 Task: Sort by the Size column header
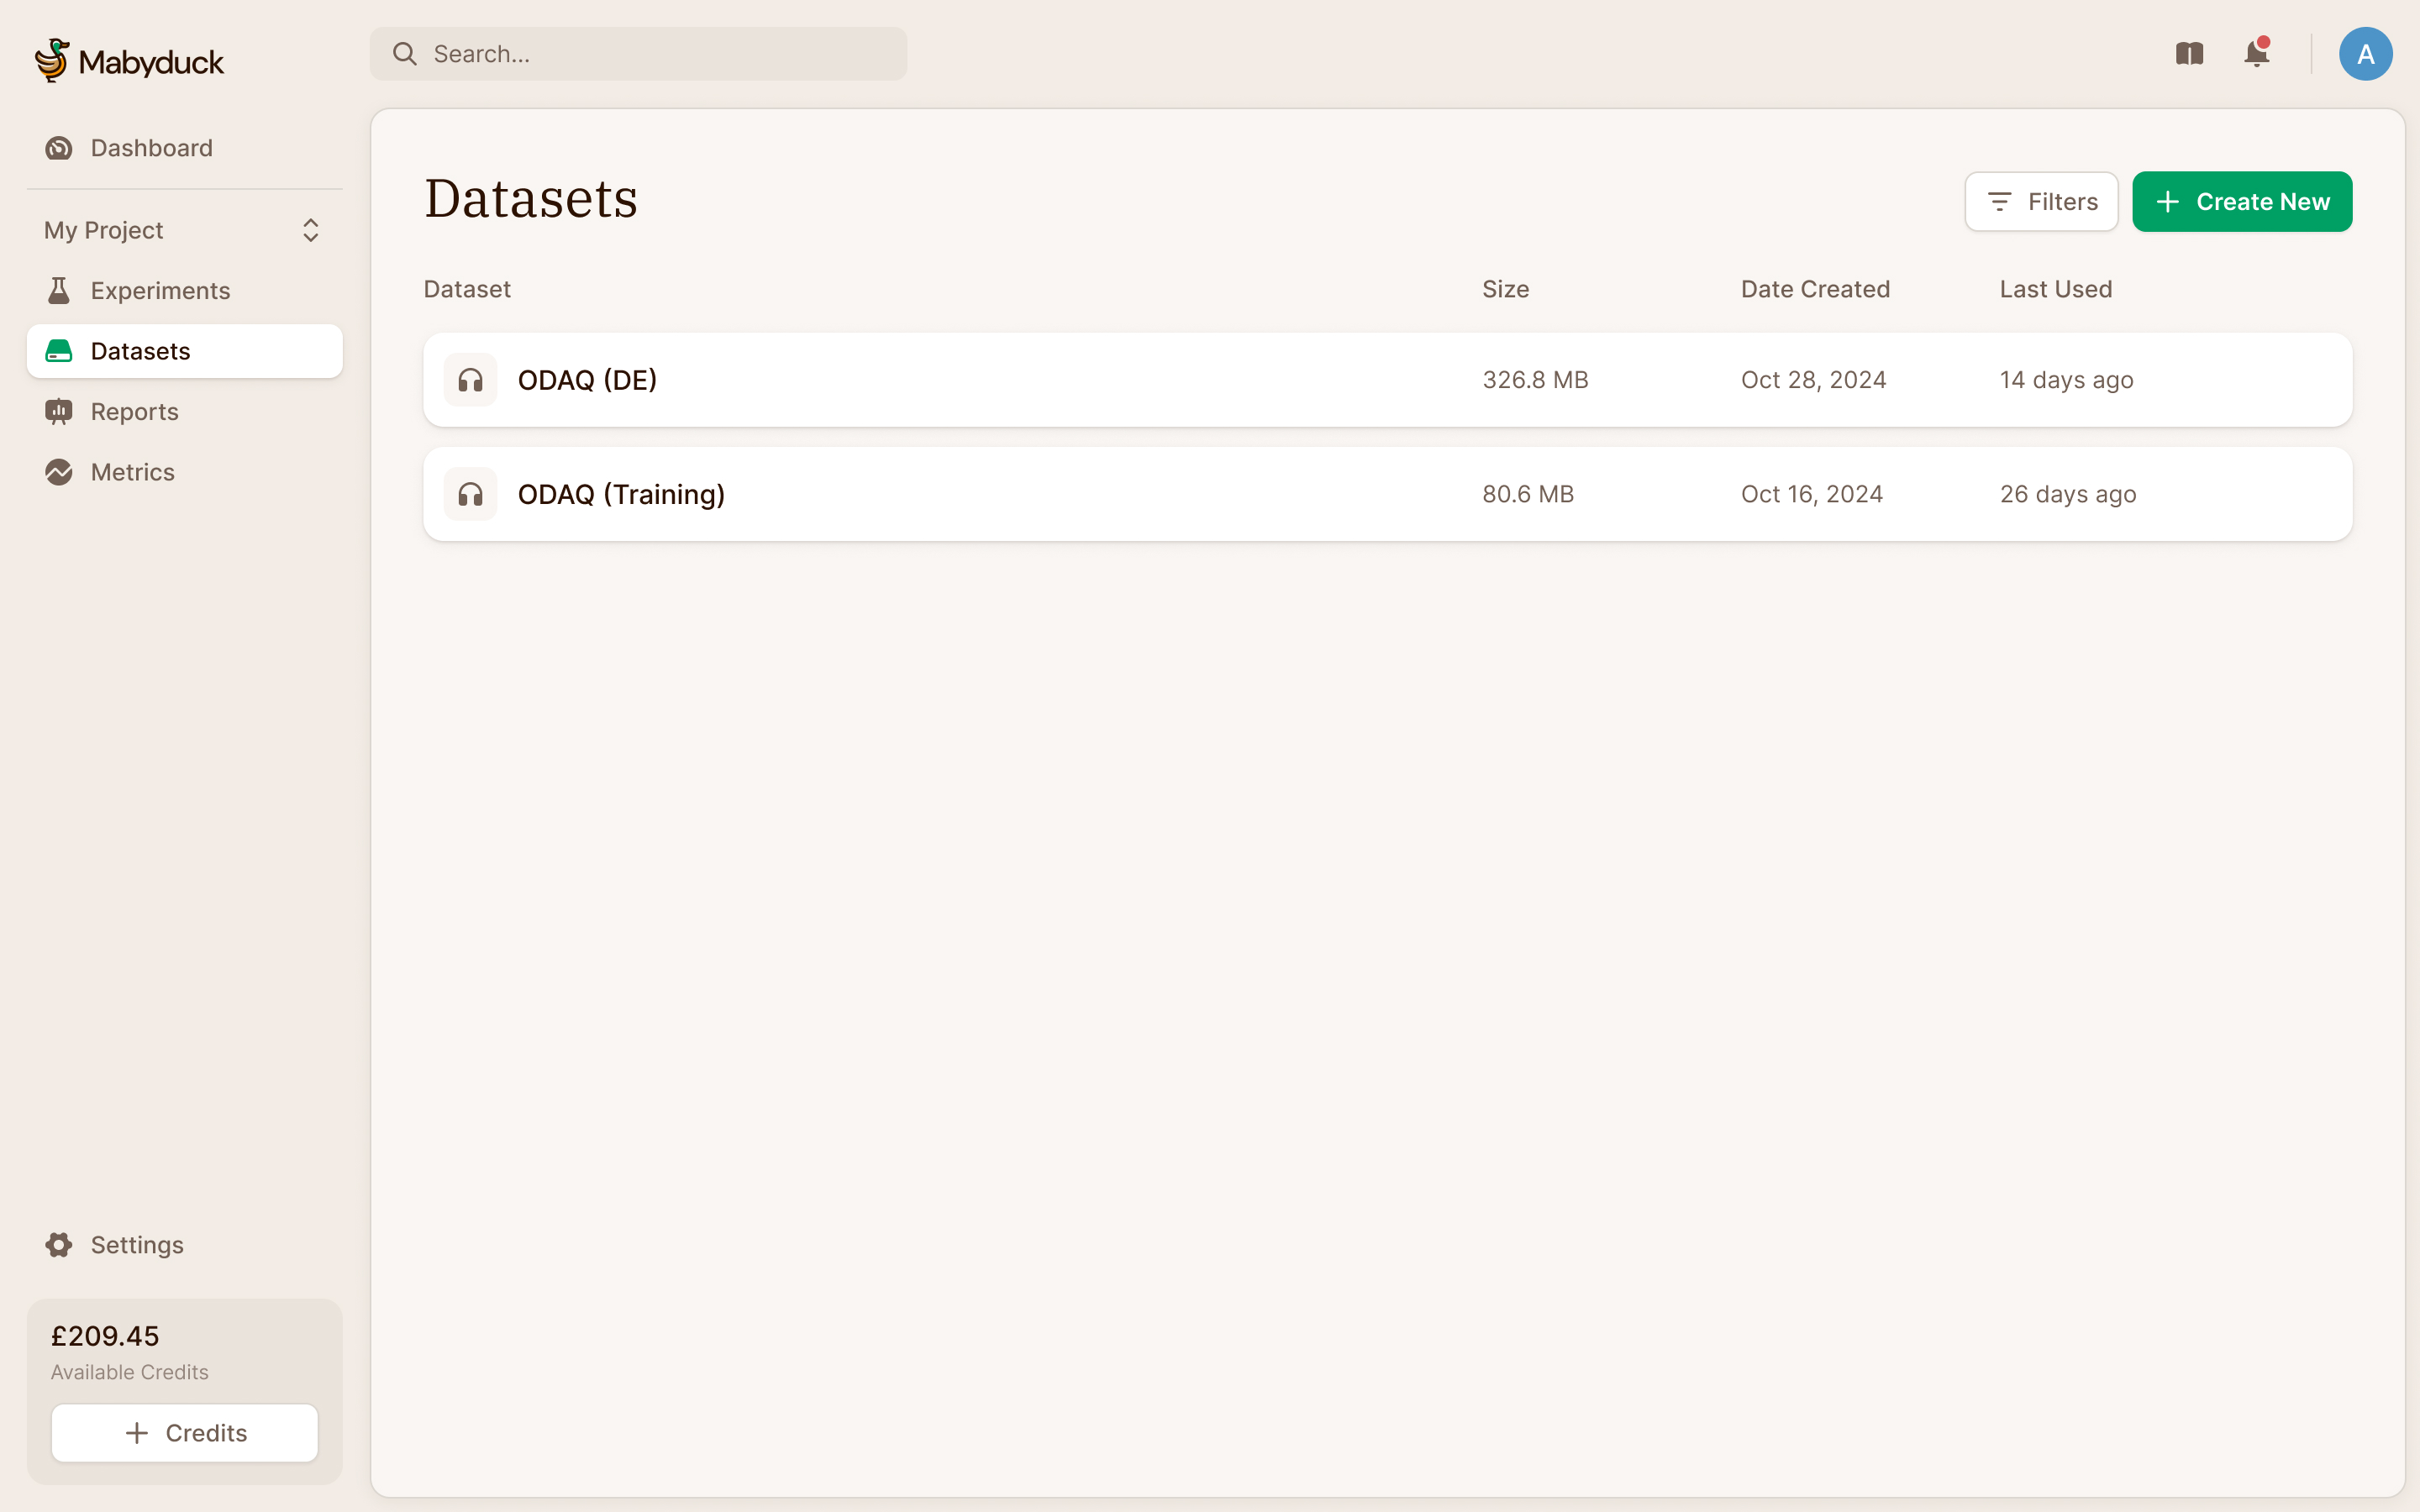(1505, 289)
